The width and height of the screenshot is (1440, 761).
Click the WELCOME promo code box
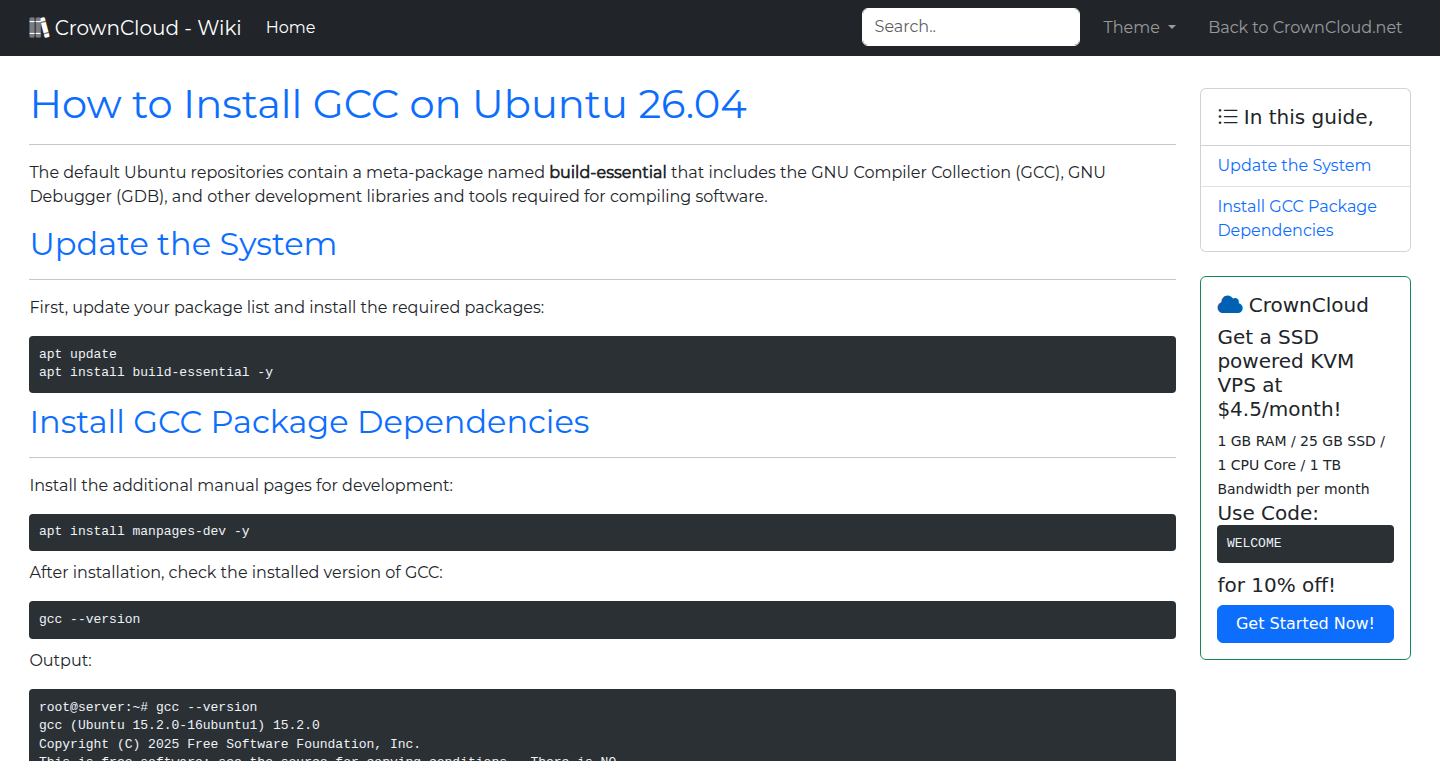1305,544
